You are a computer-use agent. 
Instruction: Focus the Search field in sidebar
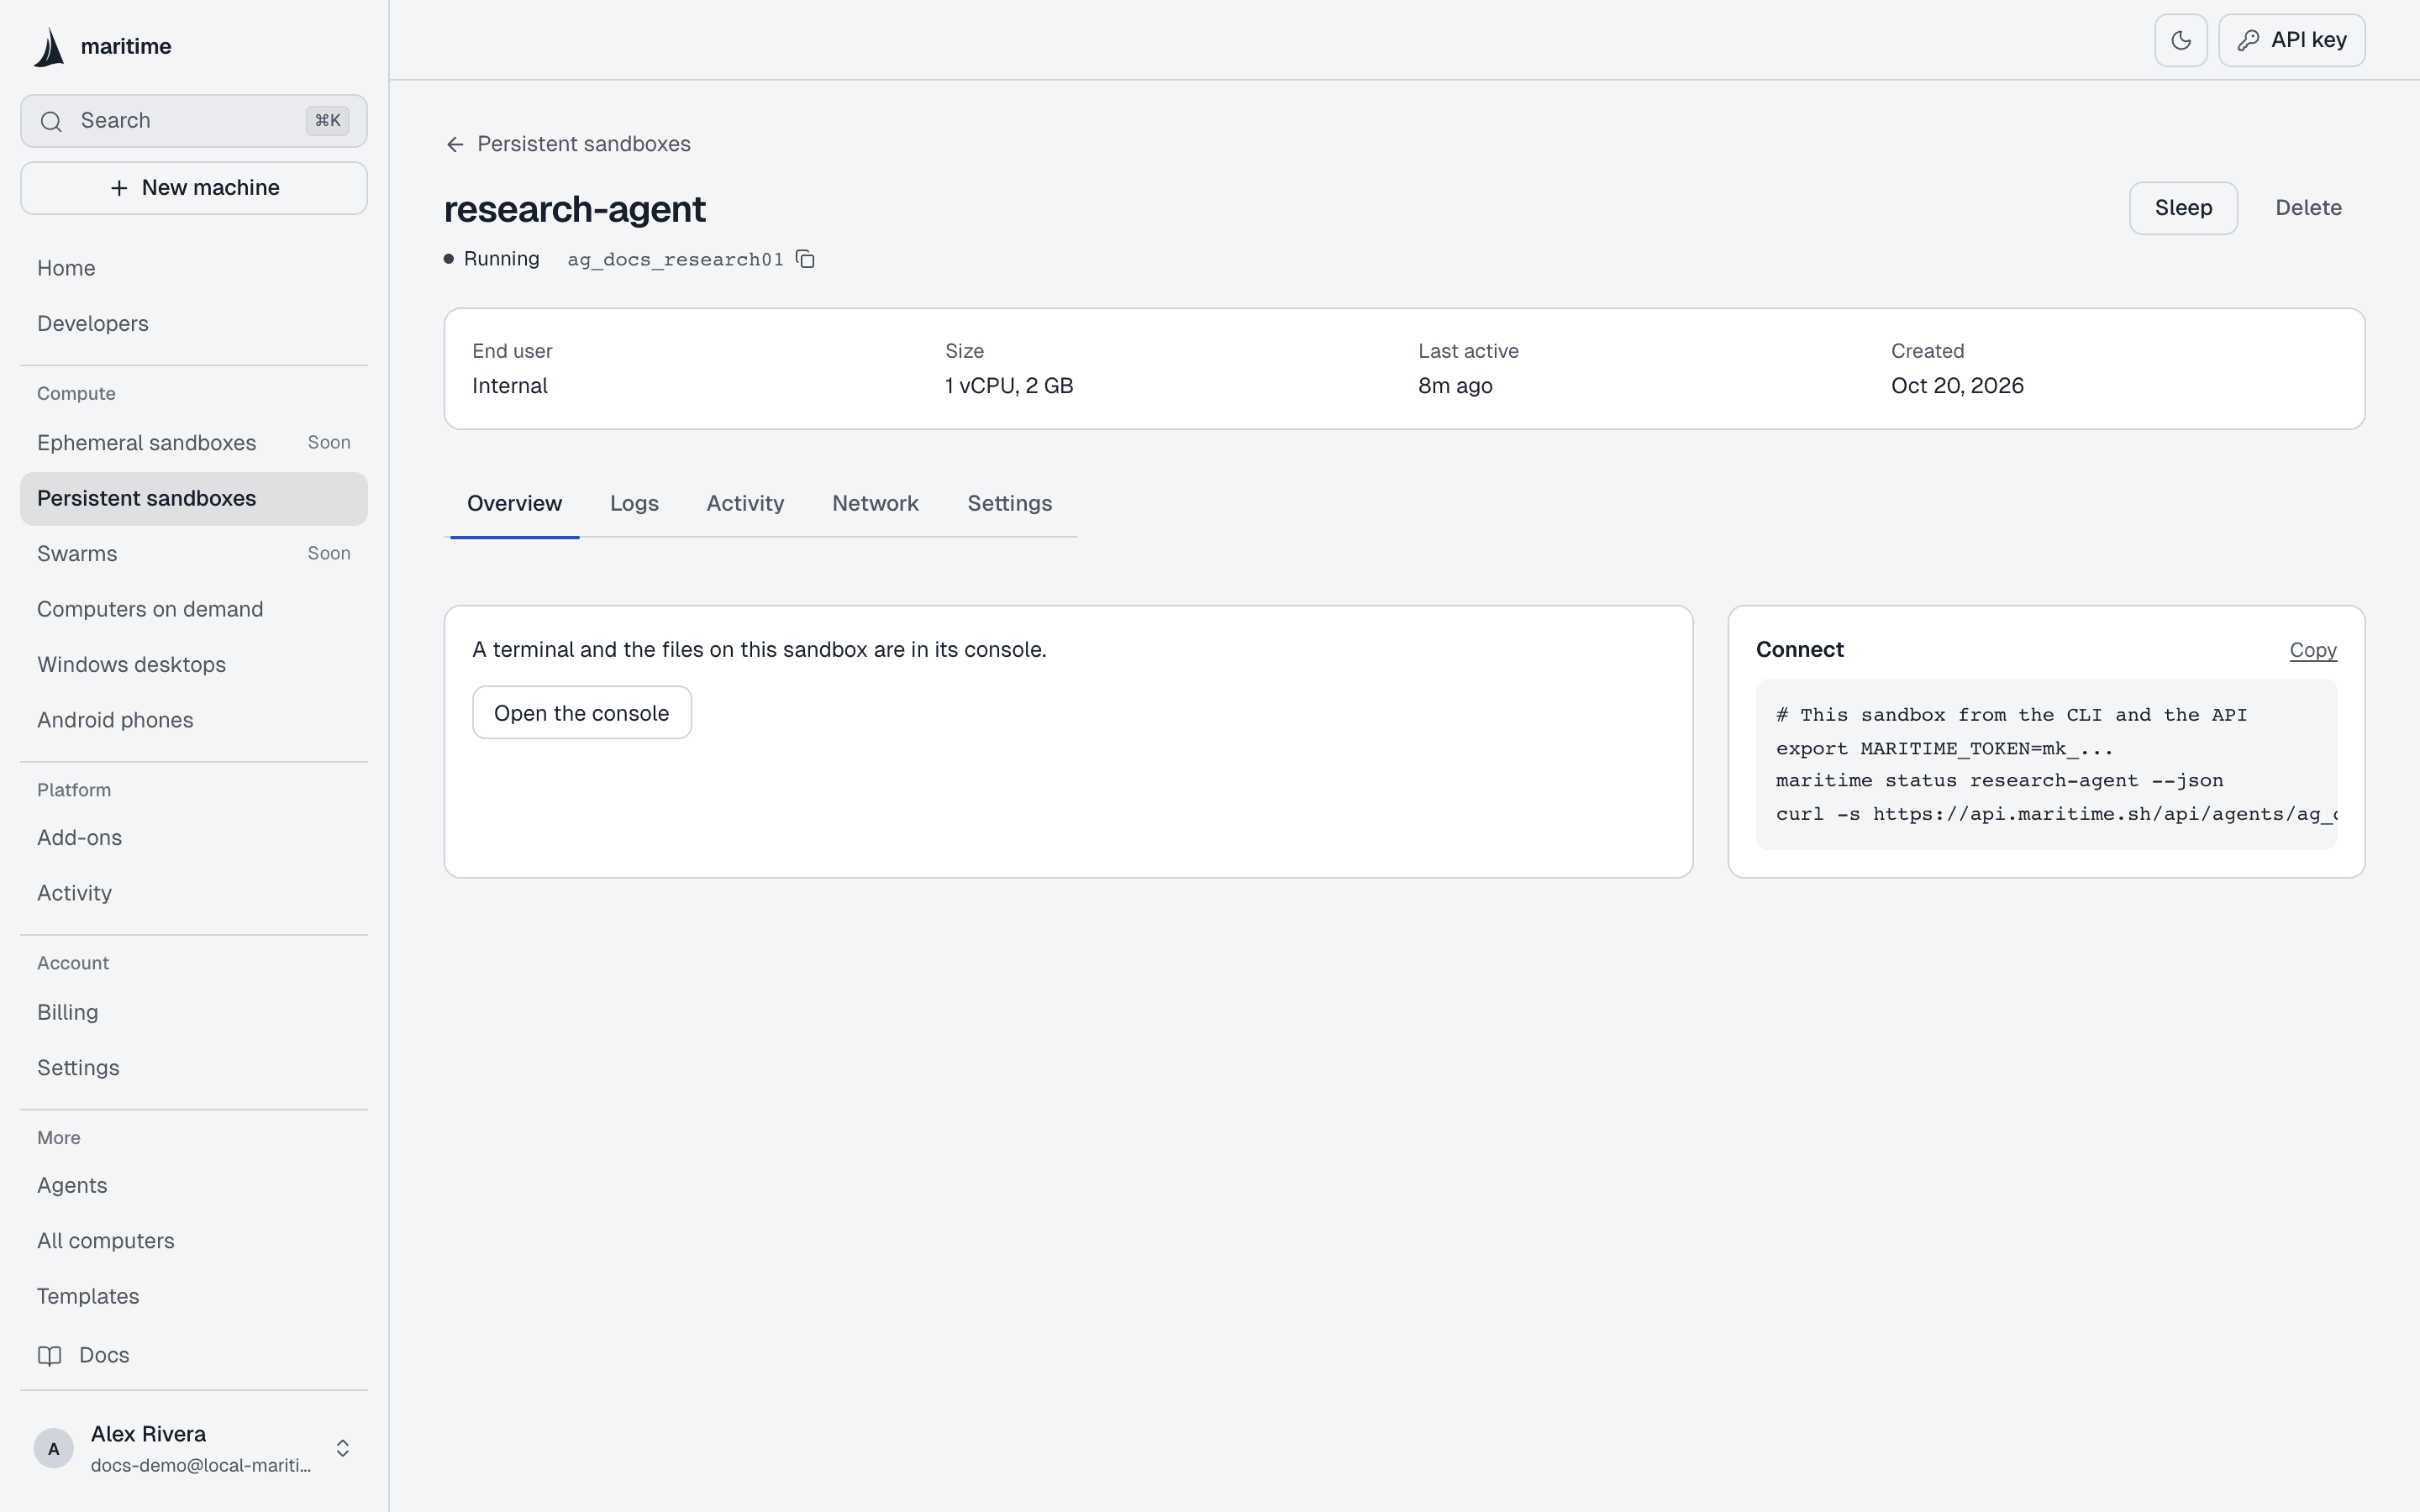pos(194,121)
